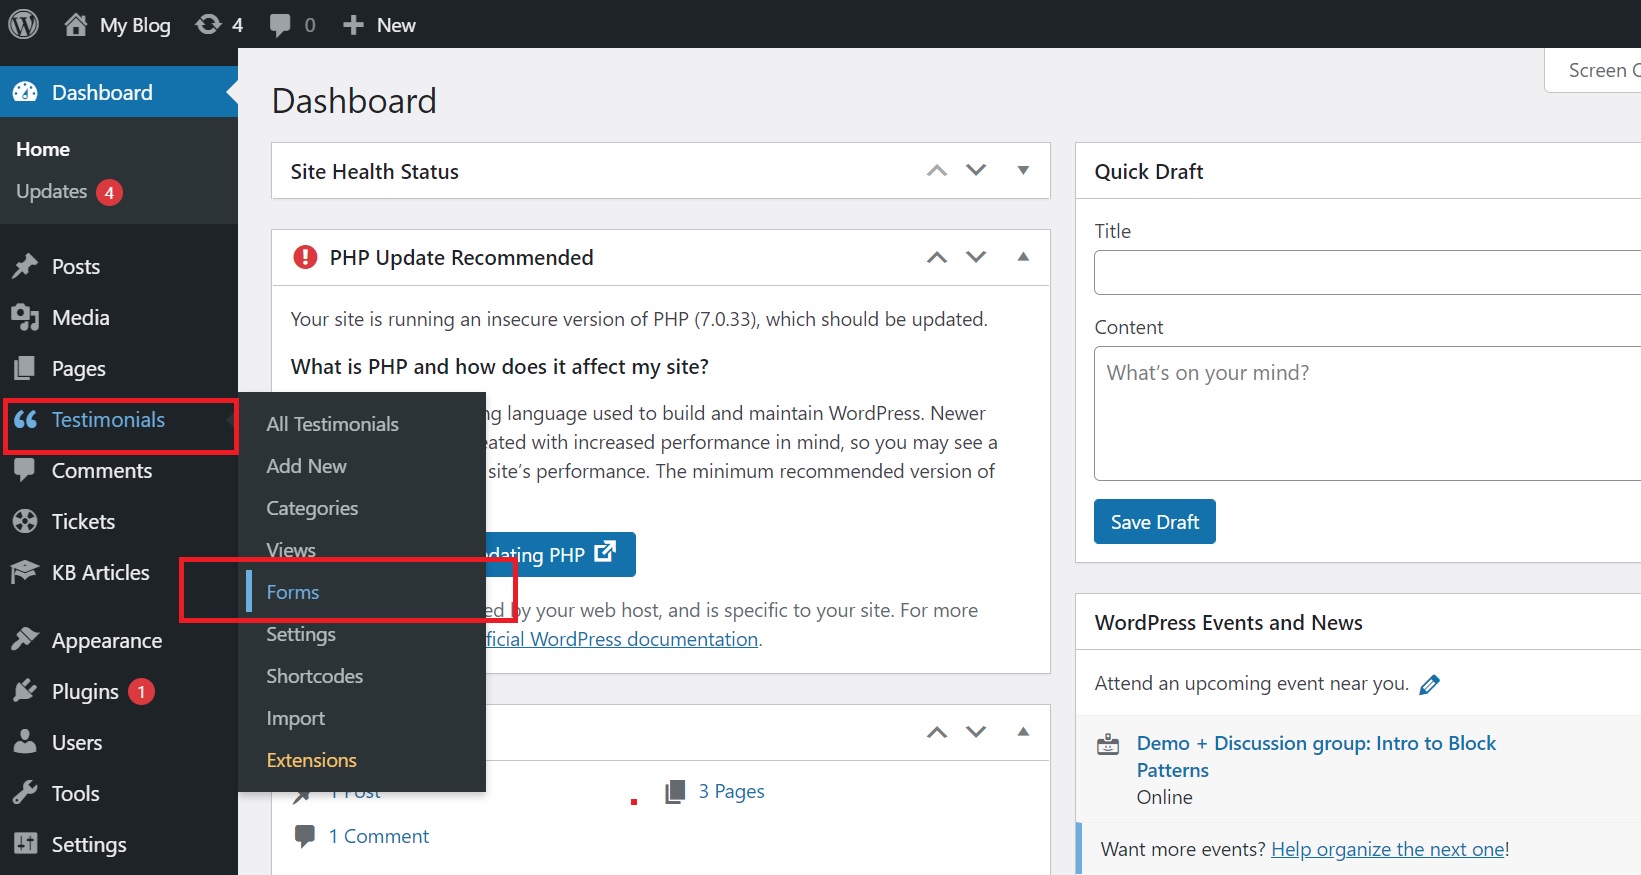
Task: Click the Appearance paintbrush icon
Action: click(25, 640)
